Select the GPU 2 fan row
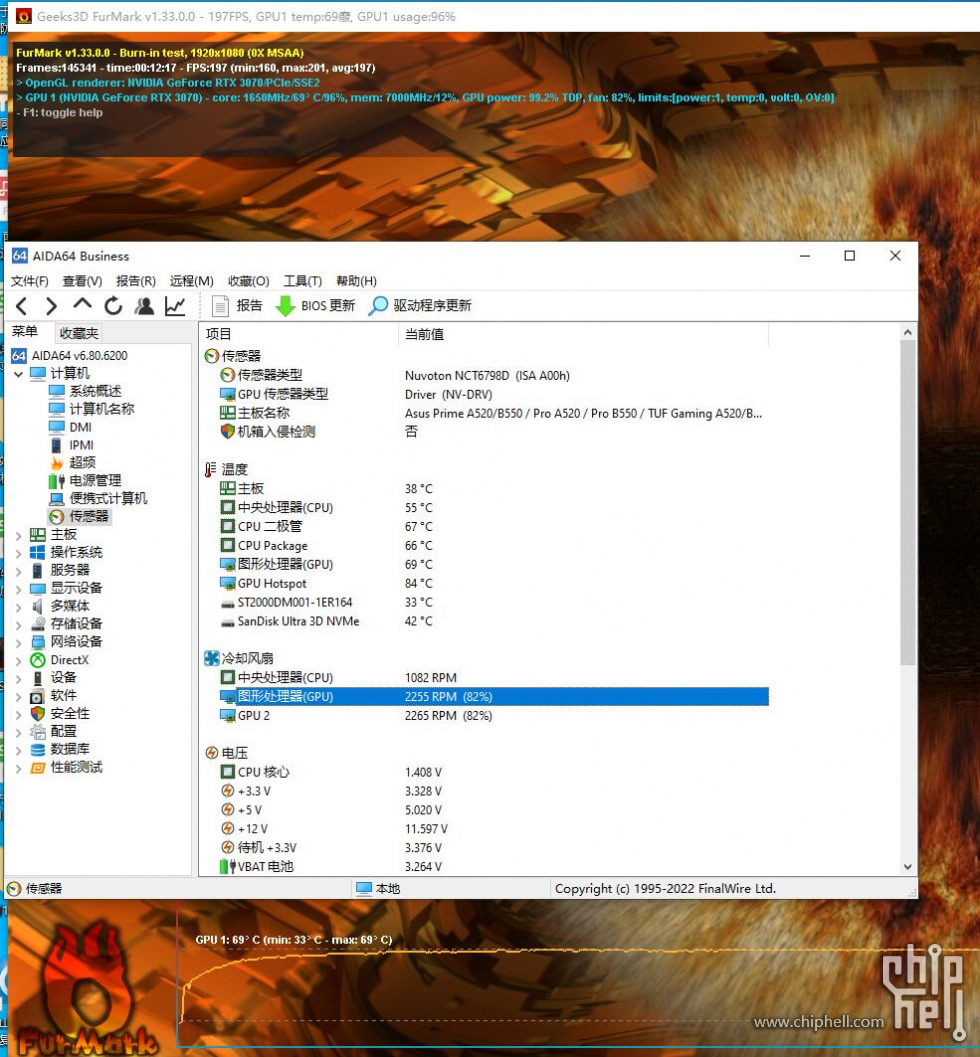This screenshot has height=1057, width=980. pyautogui.click(x=494, y=715)
